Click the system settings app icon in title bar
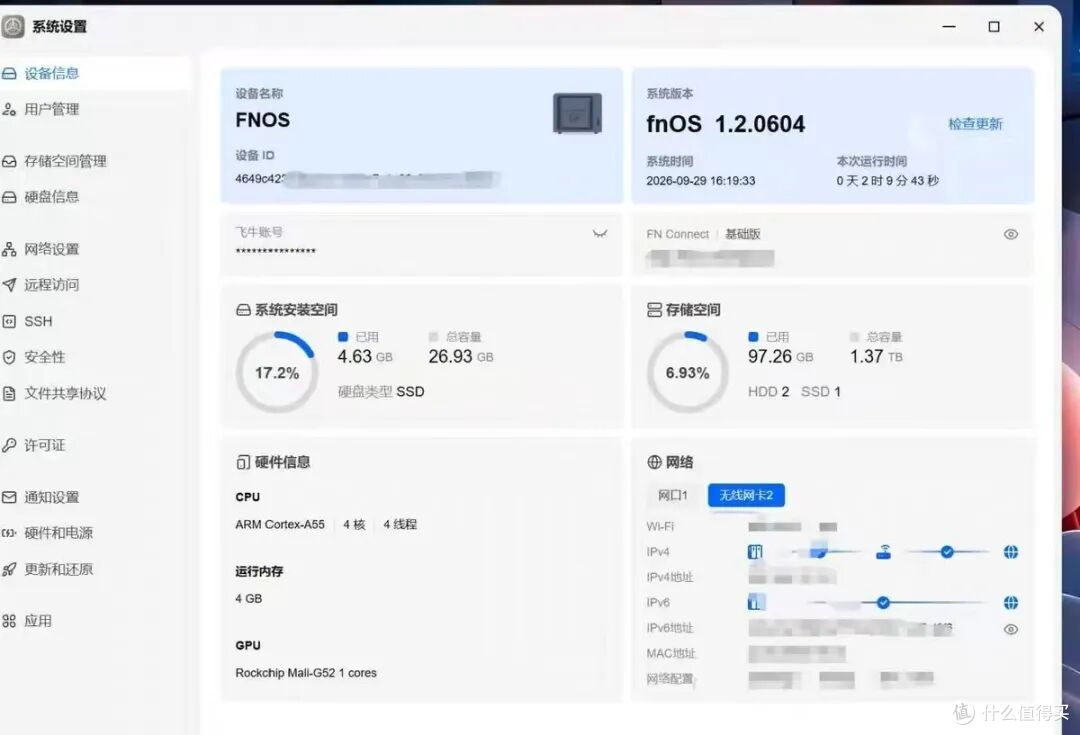This screenshot has height=735, width=1080. coord(12,27)
